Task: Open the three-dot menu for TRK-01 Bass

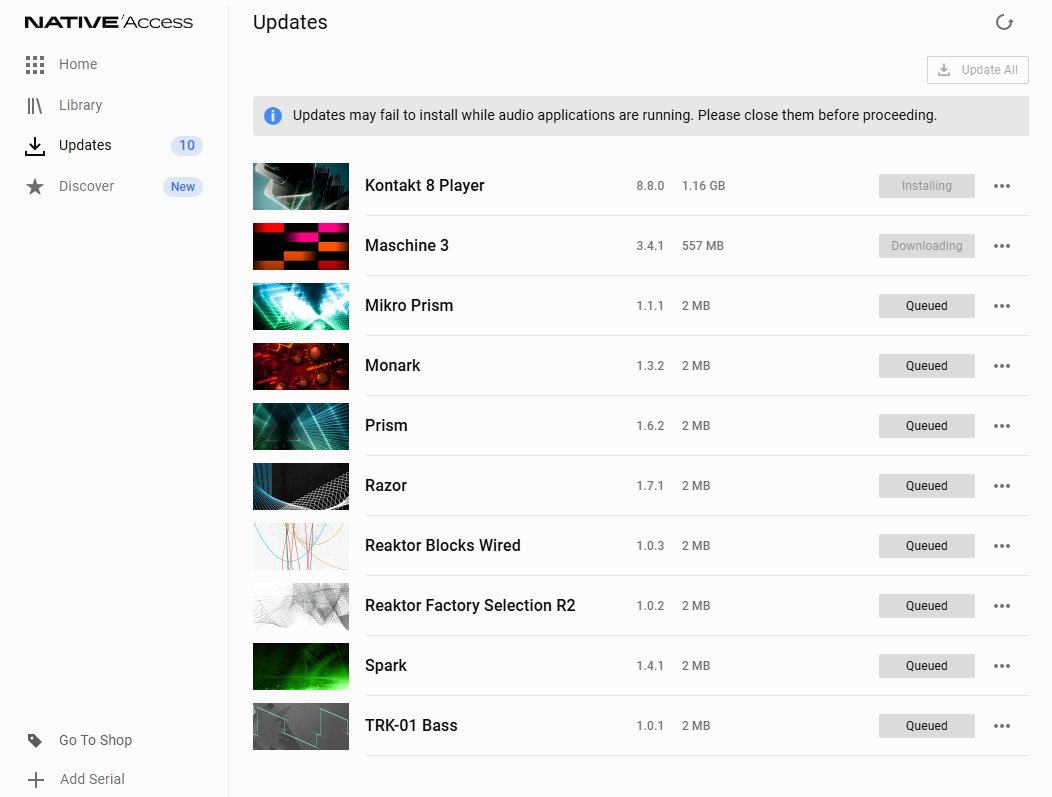Action: [x=1002, y=726]
